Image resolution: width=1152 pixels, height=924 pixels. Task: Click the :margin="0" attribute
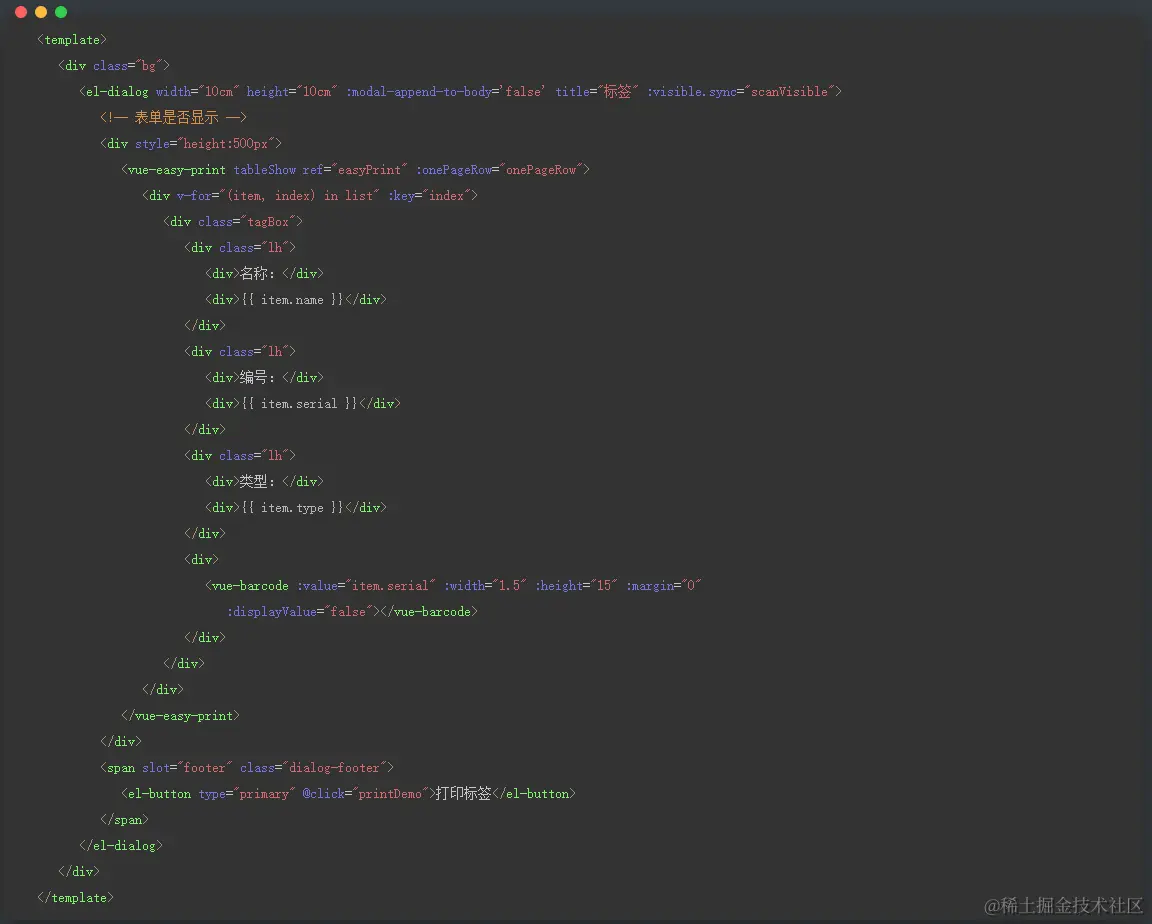click(x=663, y=585)
